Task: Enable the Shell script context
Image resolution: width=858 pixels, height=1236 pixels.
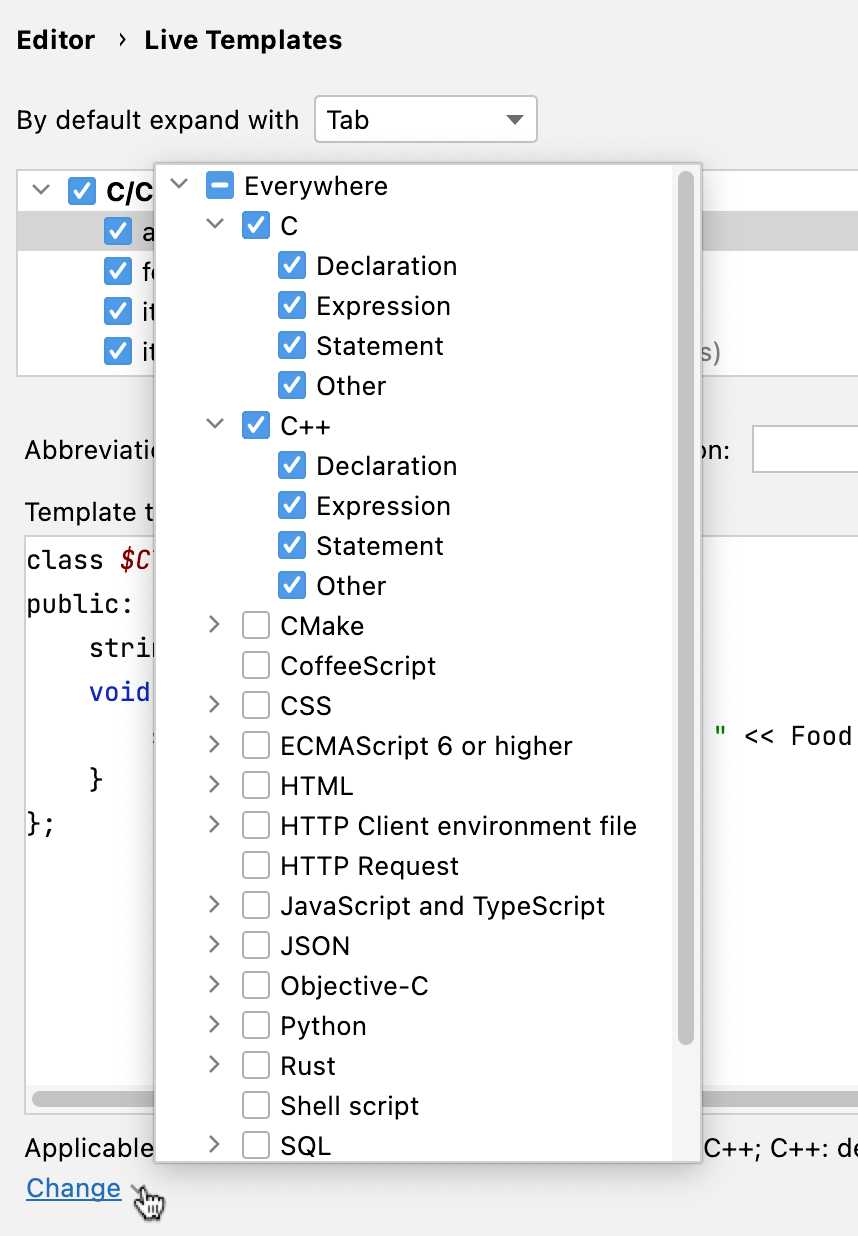Action: [x=255, y=1105]
